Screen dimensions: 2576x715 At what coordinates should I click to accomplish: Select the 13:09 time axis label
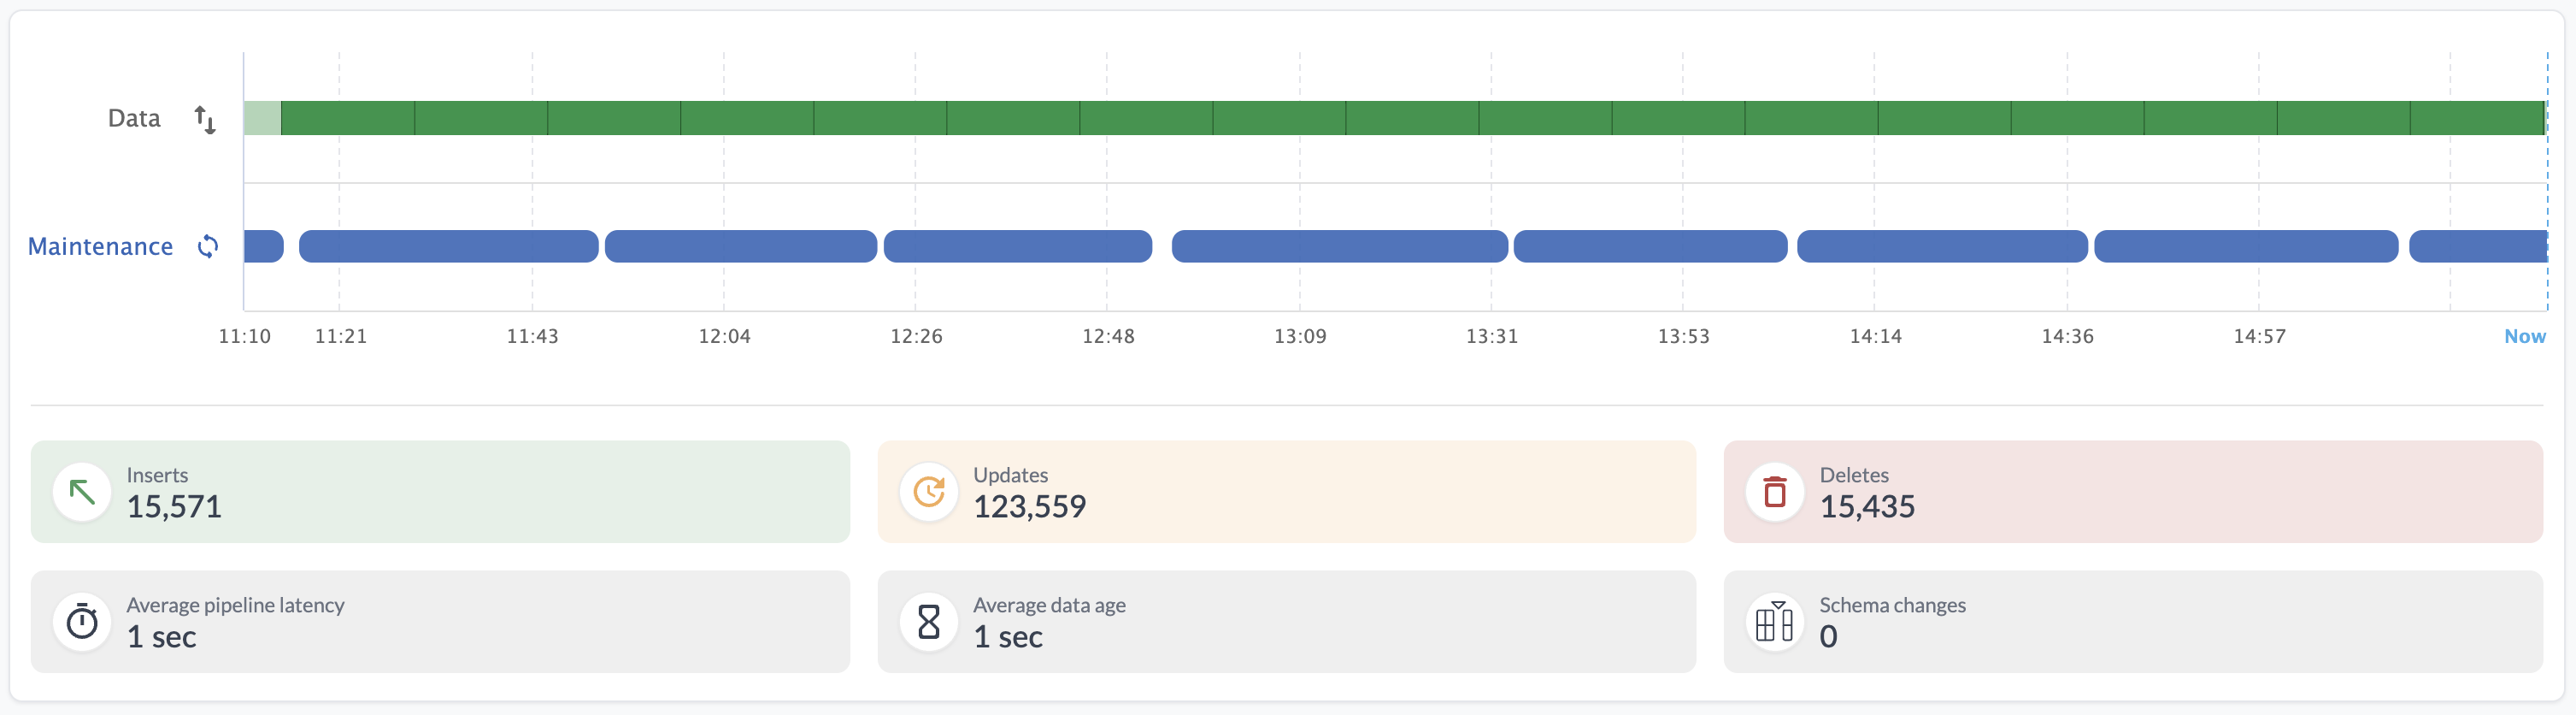click(1300, 337)
